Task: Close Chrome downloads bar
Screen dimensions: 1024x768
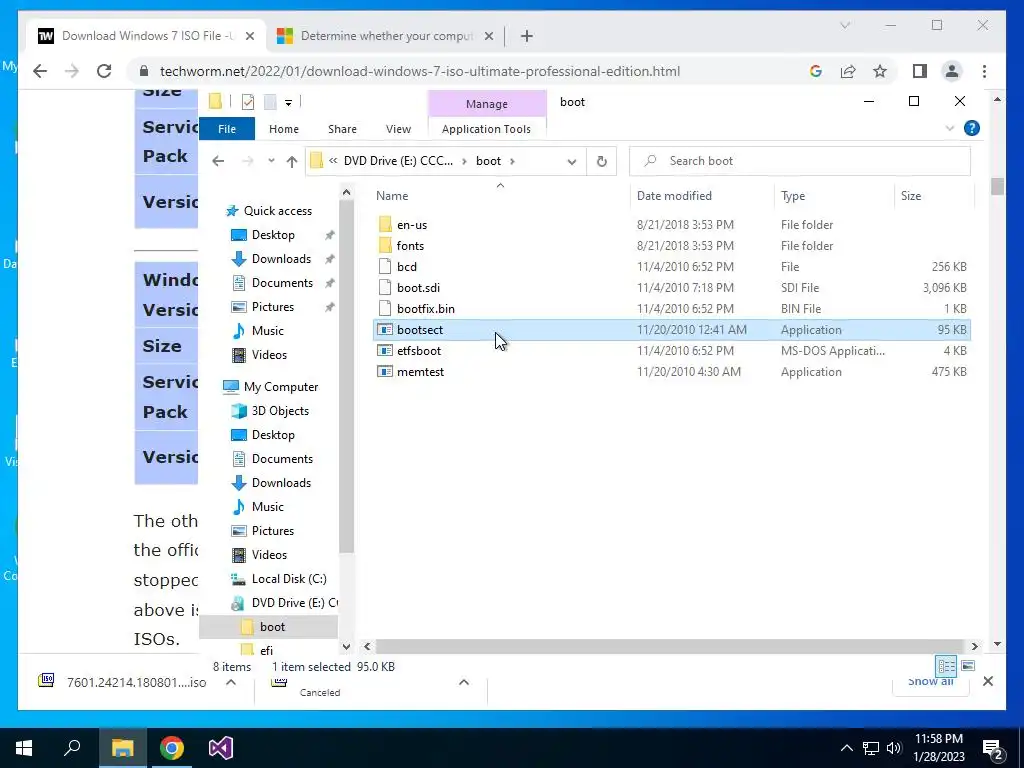Action: [x=987, y=681]
